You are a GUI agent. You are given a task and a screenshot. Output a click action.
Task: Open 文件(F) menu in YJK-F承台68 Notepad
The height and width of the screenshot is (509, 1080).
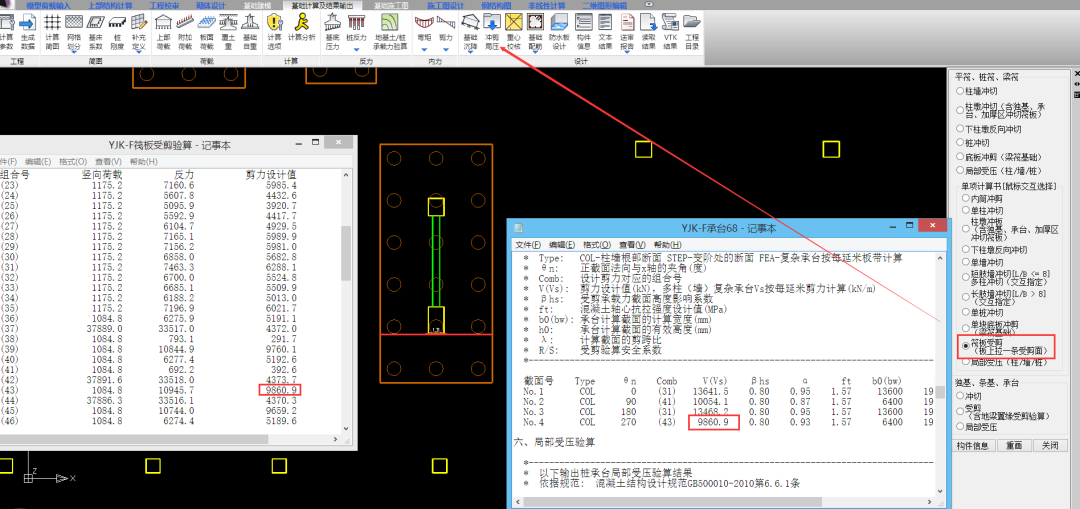(528, 245)
